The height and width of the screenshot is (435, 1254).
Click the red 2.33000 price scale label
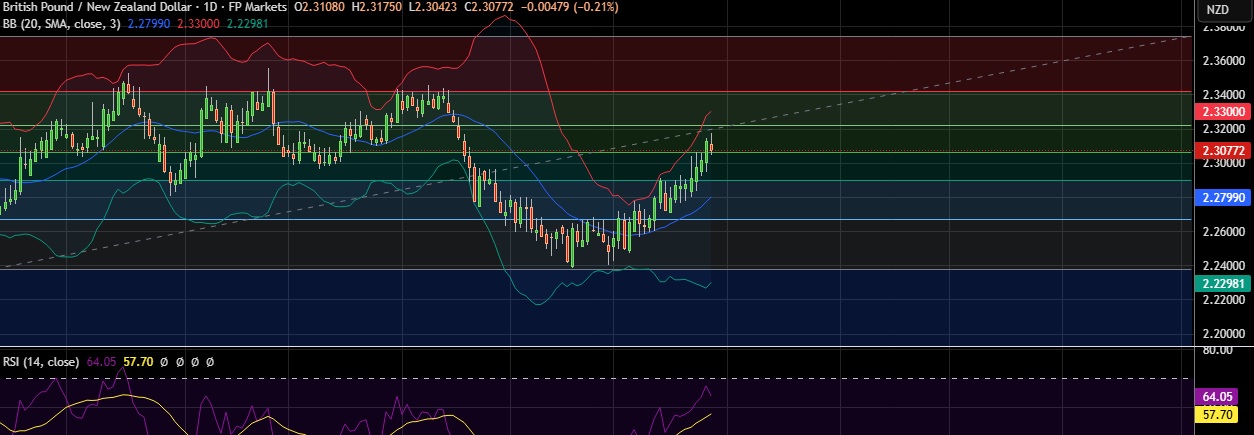point(1222,113)
